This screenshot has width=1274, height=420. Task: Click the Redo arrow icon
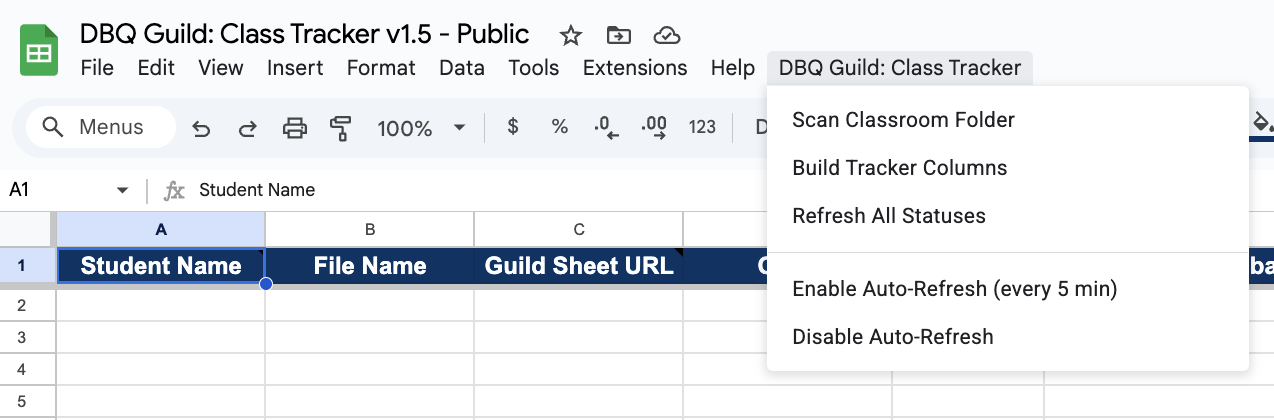click(x=247, y=128)
